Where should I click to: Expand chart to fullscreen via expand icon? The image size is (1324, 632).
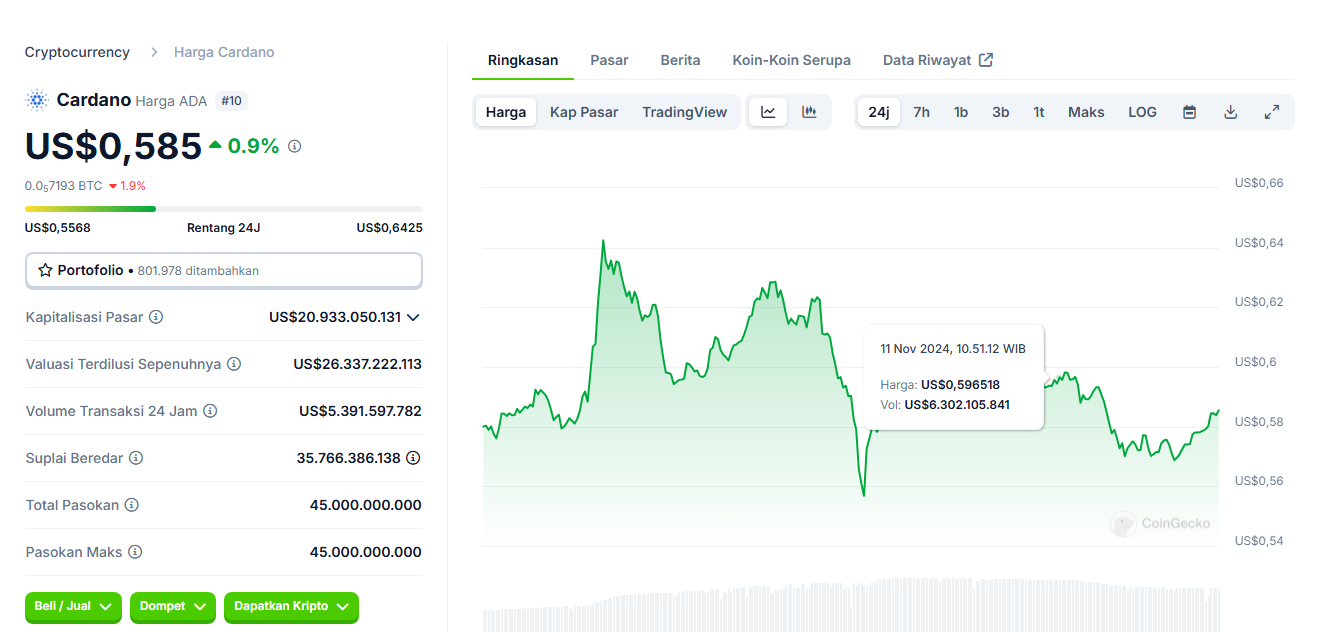pyautogui.click(x=1272, y=112)
